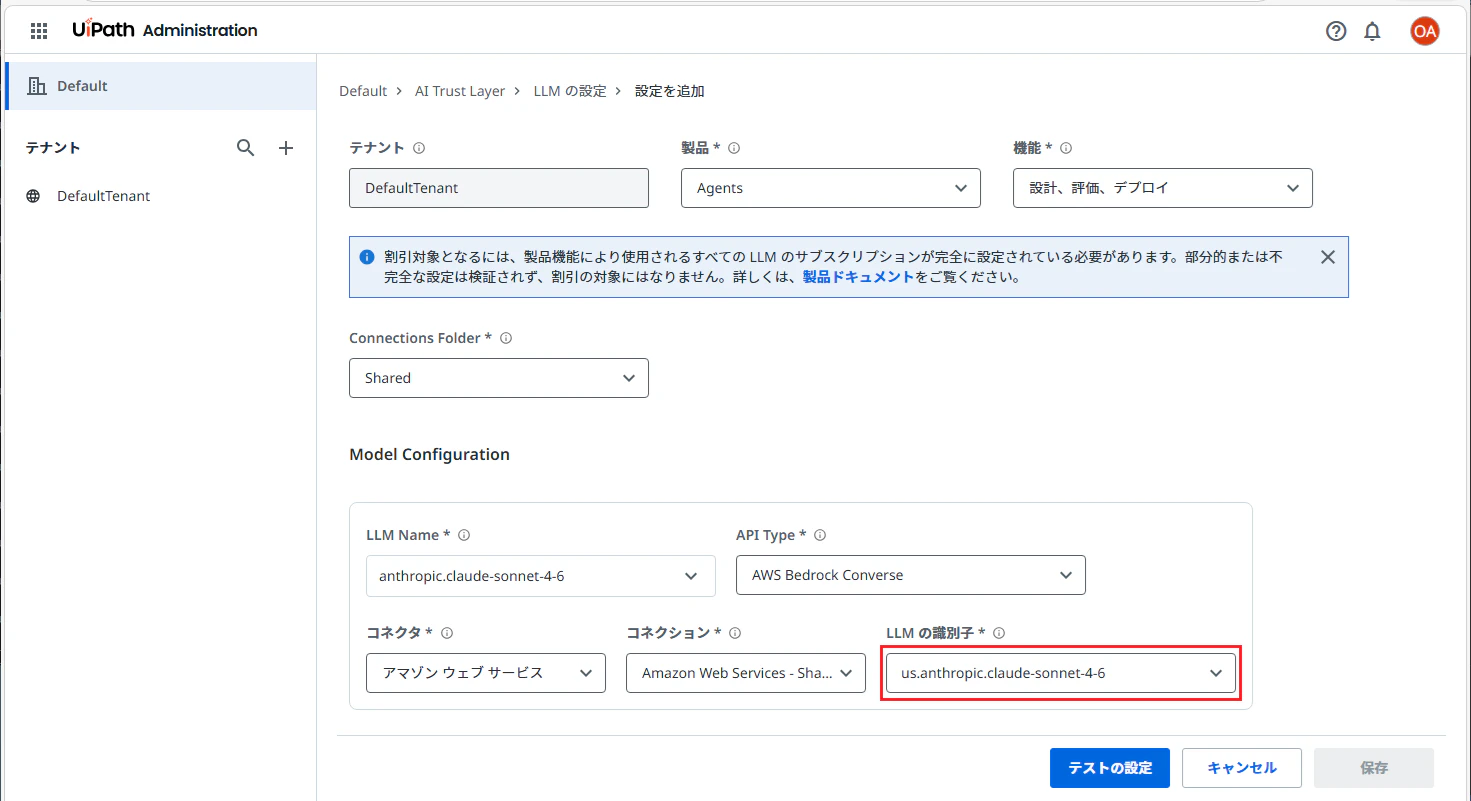Open the notifications bell

click(x=1372, y=31)
